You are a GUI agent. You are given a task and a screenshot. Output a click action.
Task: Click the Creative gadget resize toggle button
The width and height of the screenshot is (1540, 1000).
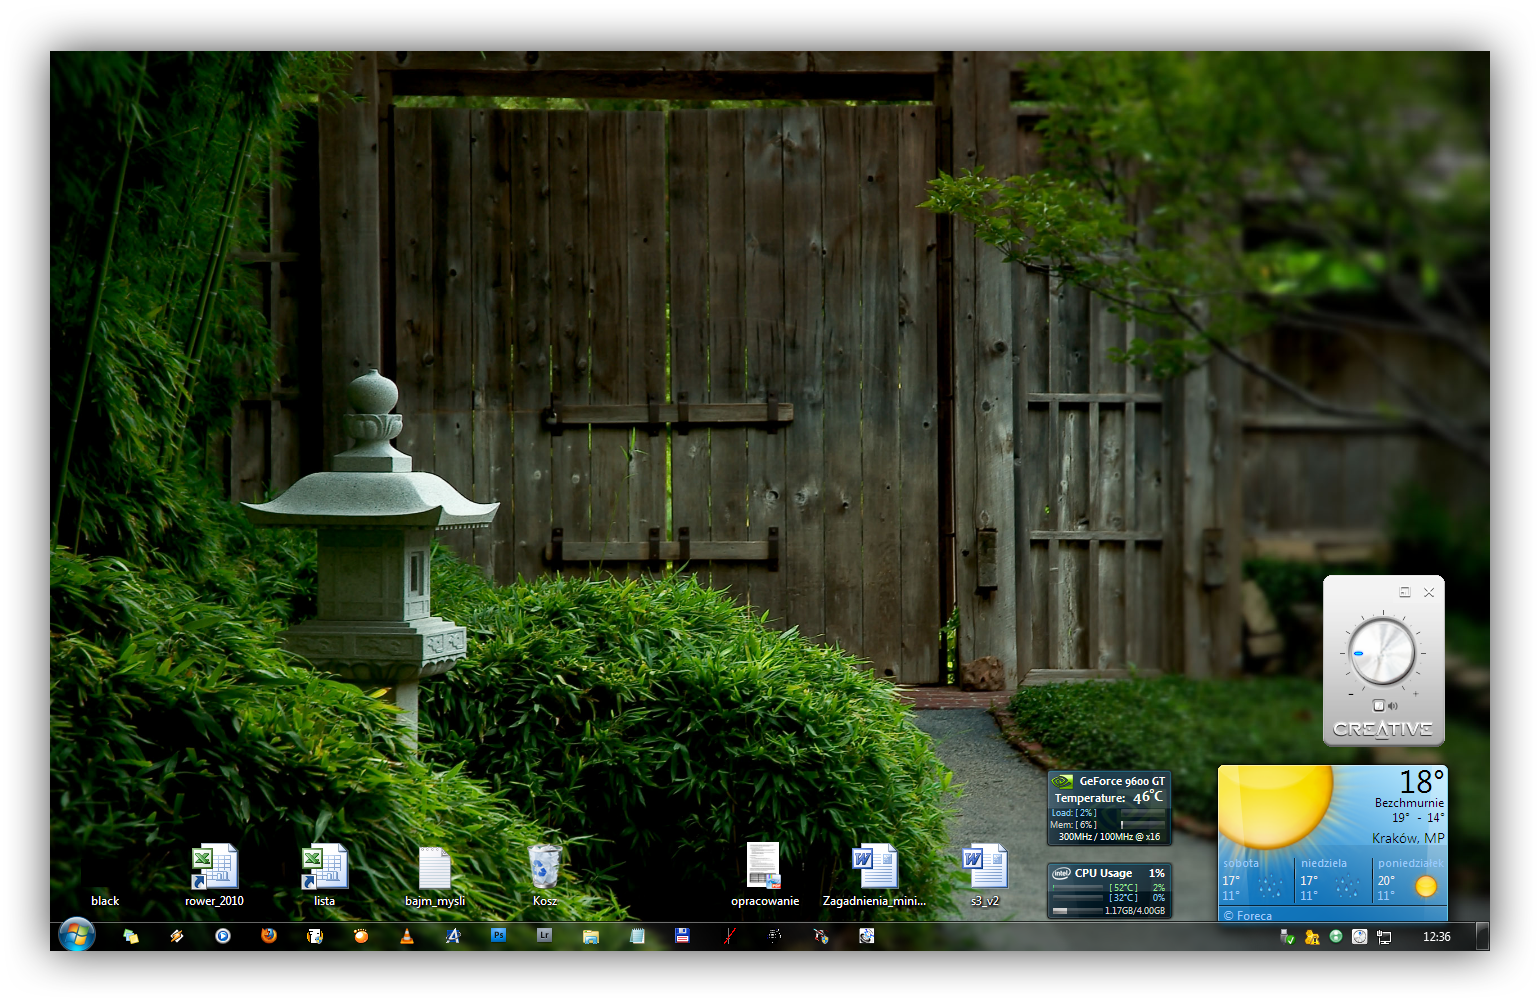pos(1404,592)
